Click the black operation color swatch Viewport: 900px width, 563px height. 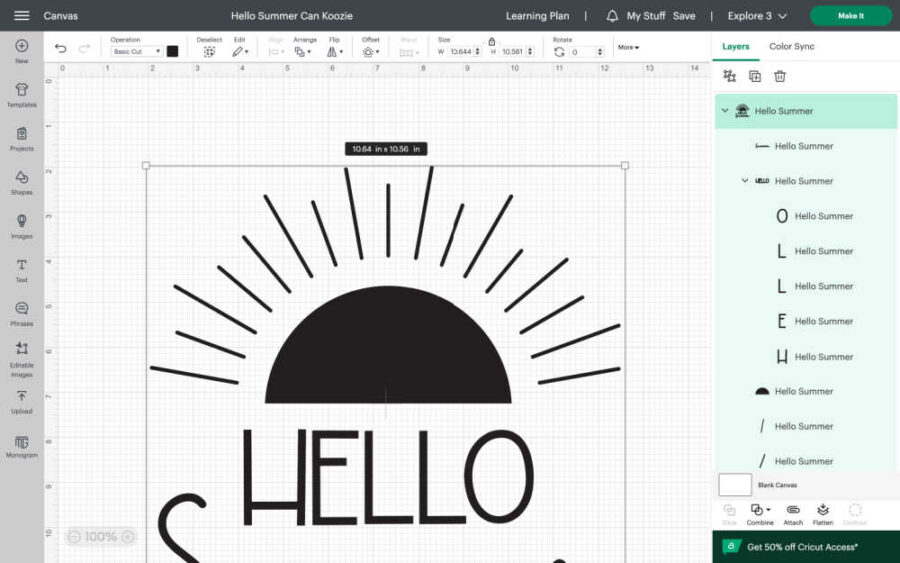(x=173, y=51)
